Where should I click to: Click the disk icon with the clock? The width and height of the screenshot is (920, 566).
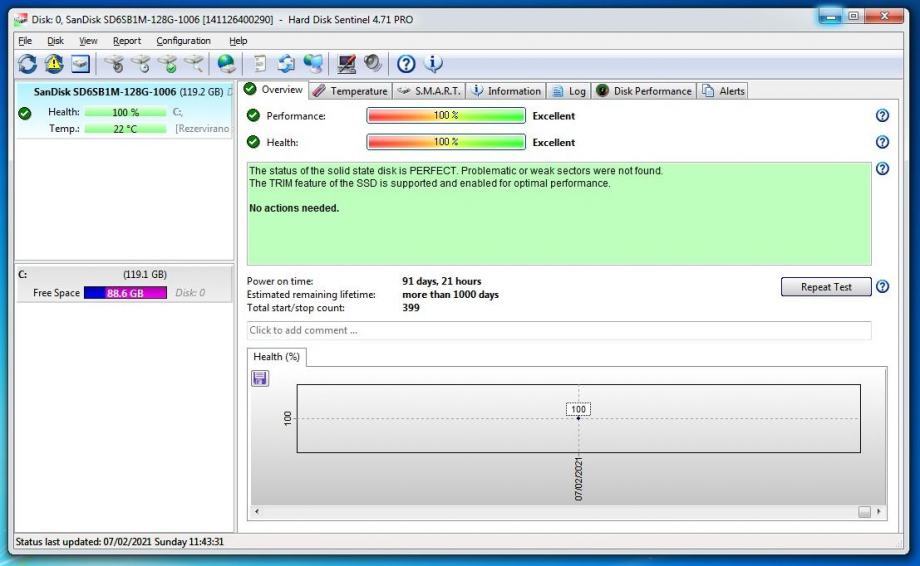click(x=141, y=63)
